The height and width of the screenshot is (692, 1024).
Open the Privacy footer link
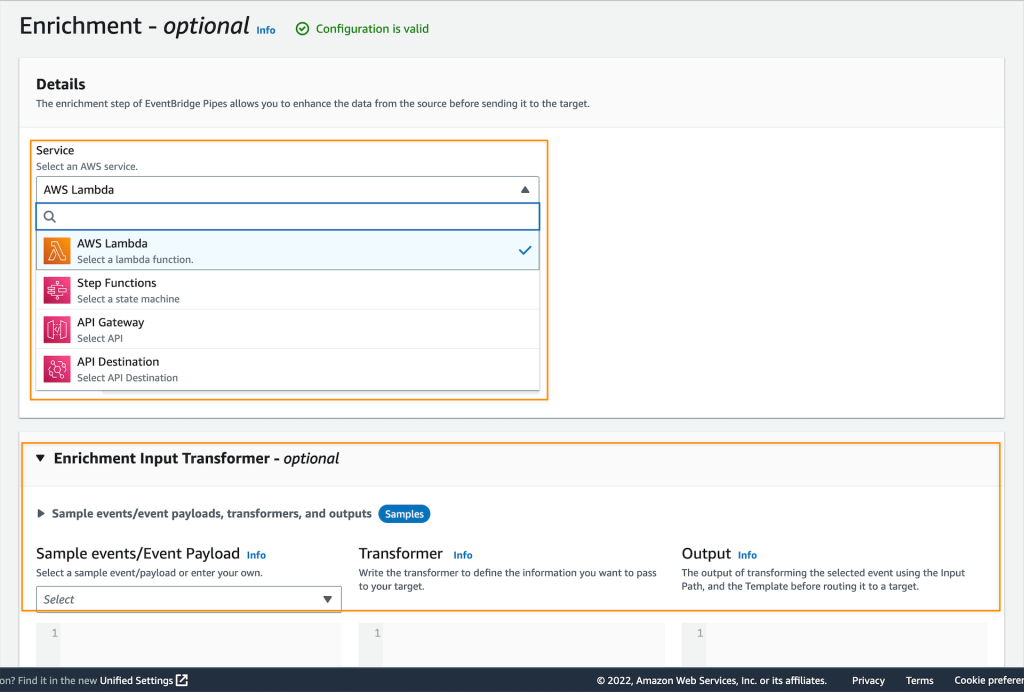(x=868, y=680)
